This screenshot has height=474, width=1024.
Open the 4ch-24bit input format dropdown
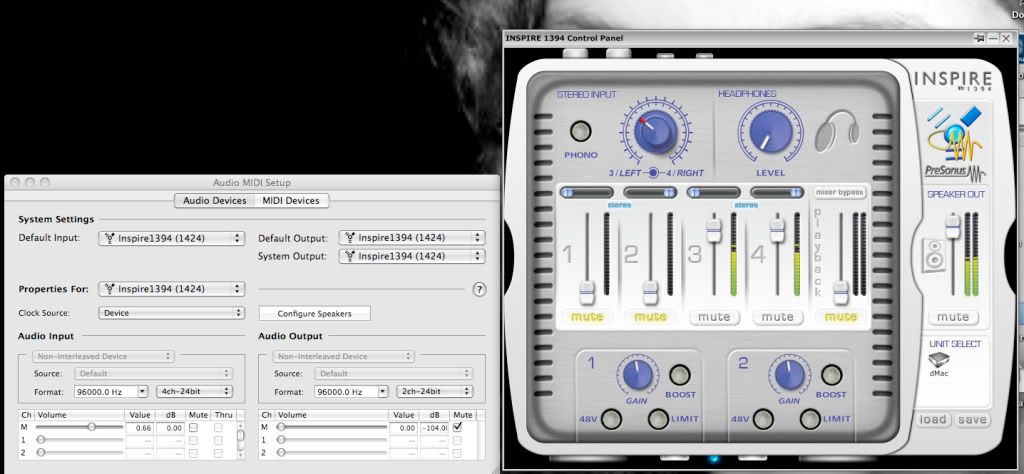coord(195,392)
